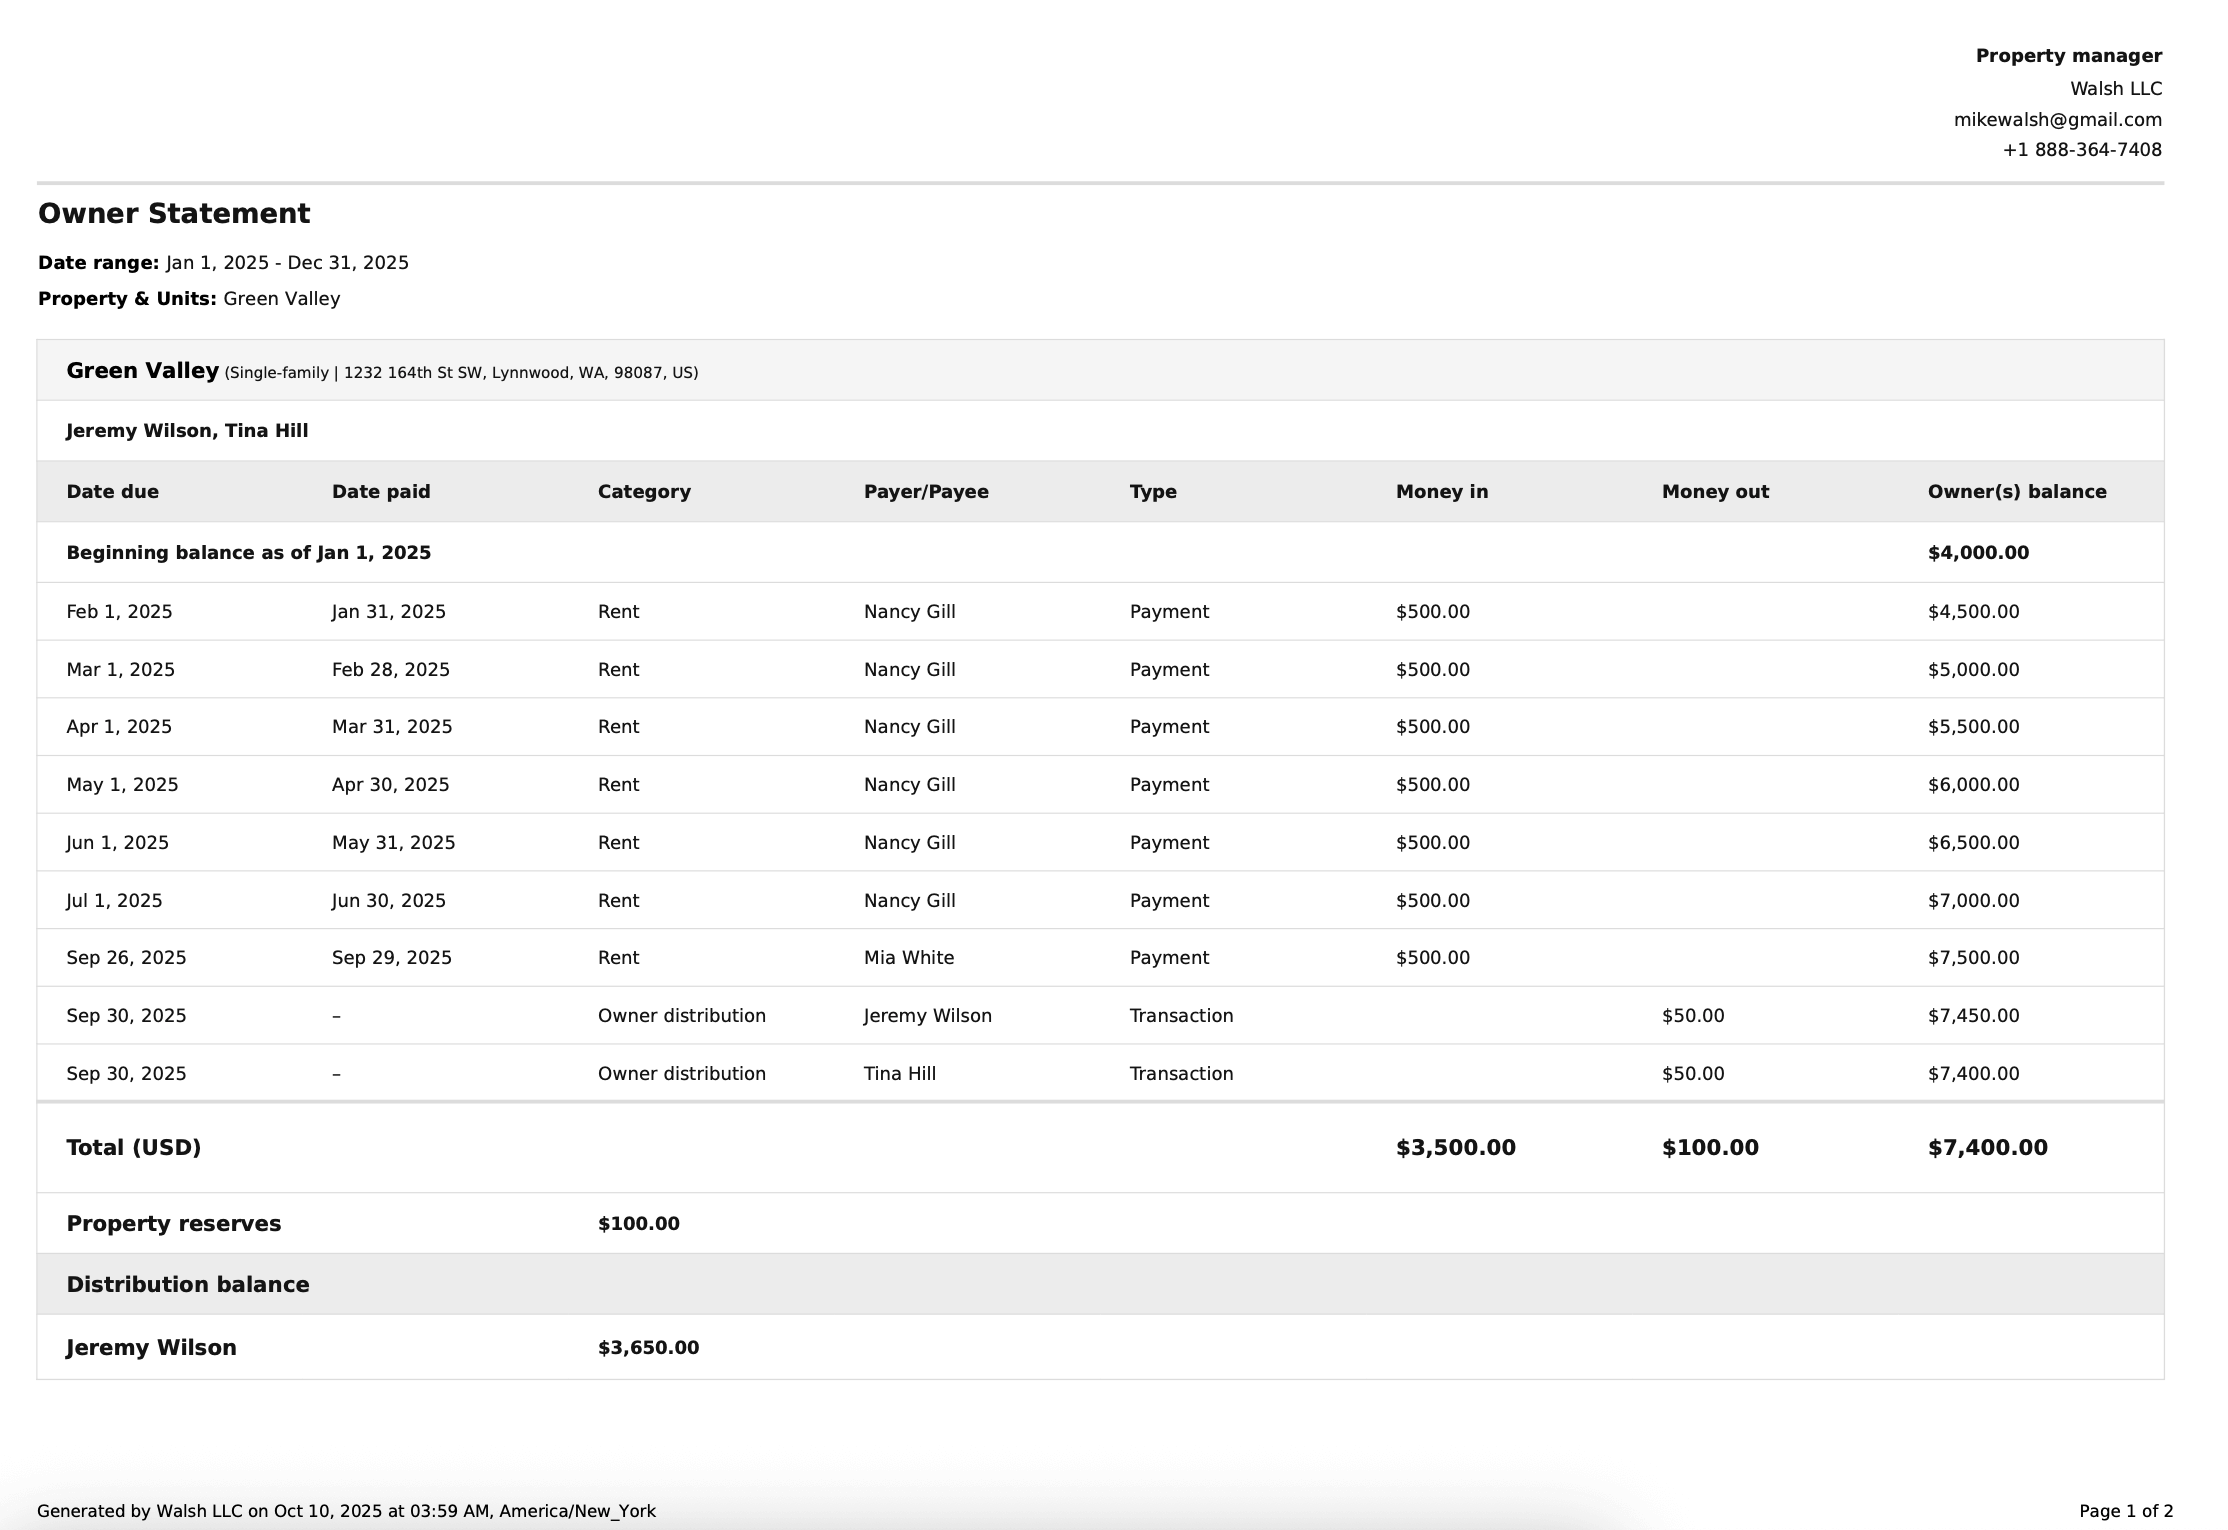Click the Money in column header
This screenshot has width=2228, height=1530.
1441,492
